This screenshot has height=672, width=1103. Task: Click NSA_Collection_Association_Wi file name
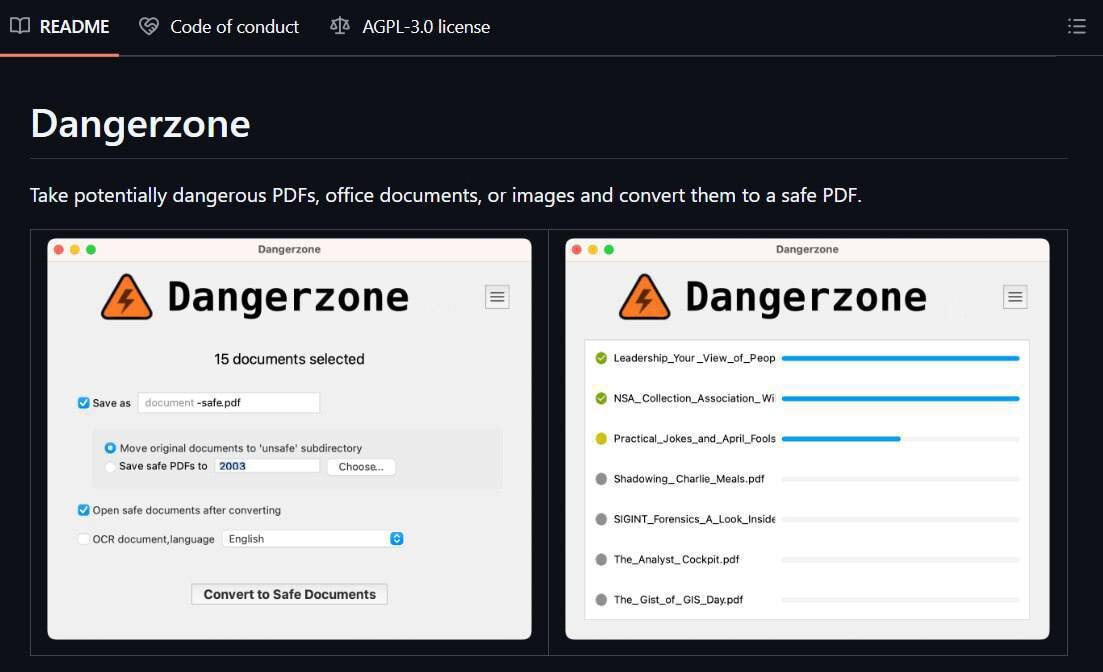coord(694,398)
